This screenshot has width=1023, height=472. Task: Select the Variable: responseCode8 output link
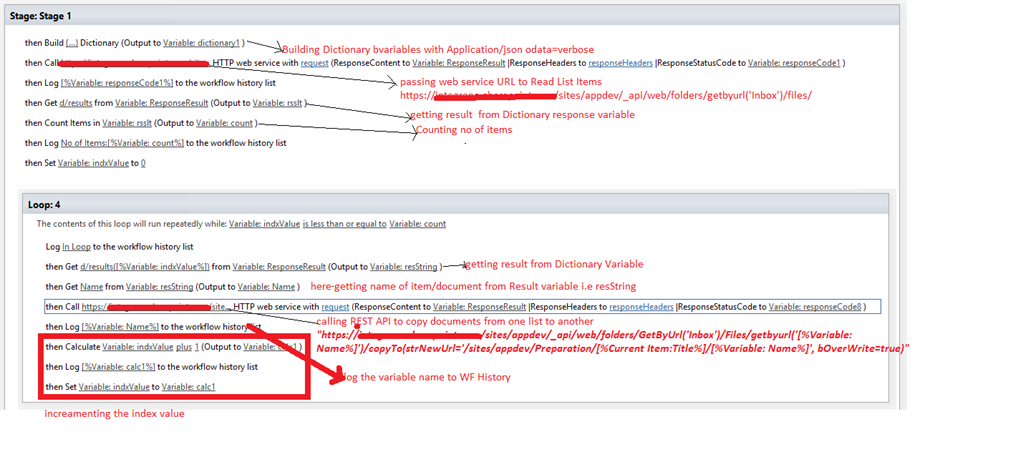point(815,306)
